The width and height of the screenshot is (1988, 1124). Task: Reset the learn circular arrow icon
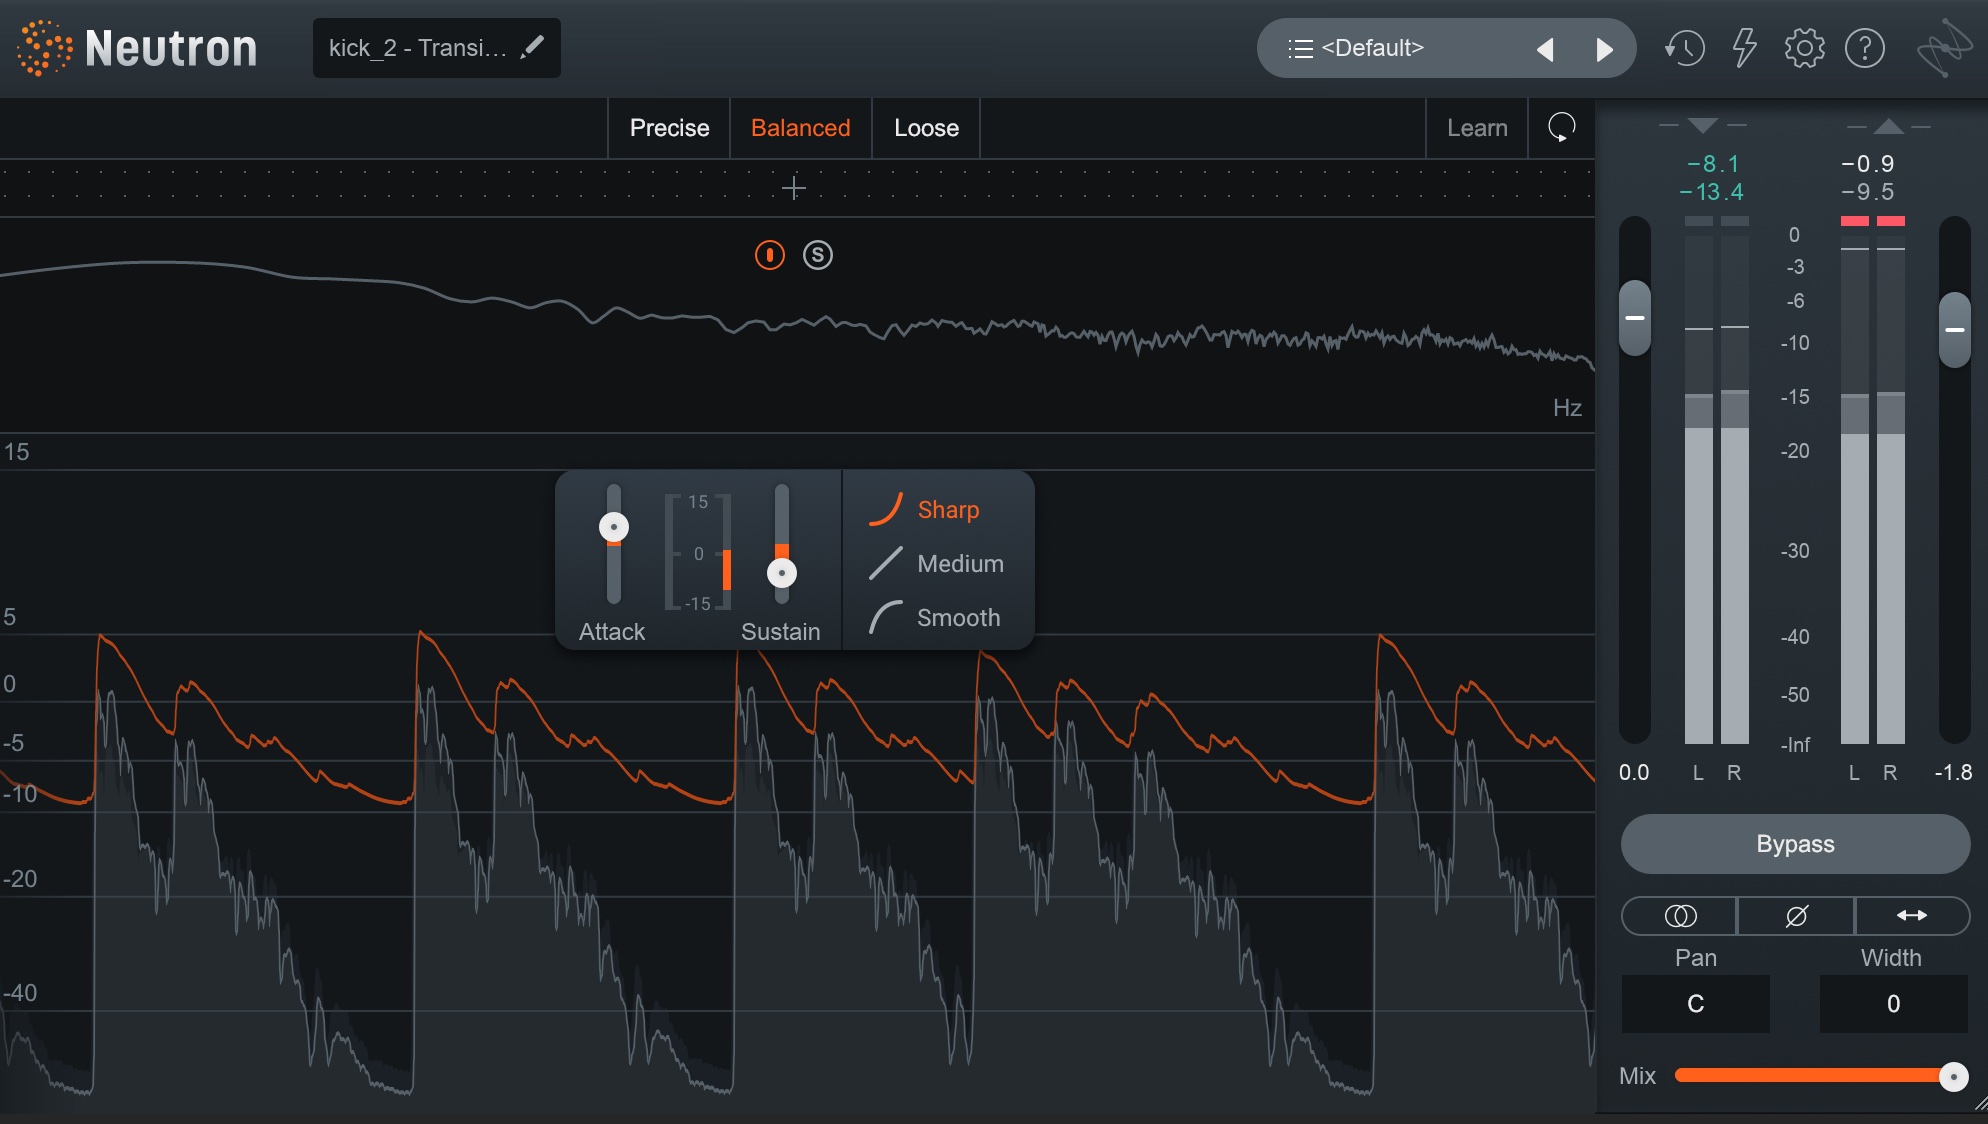click(x=1561, y=128)
